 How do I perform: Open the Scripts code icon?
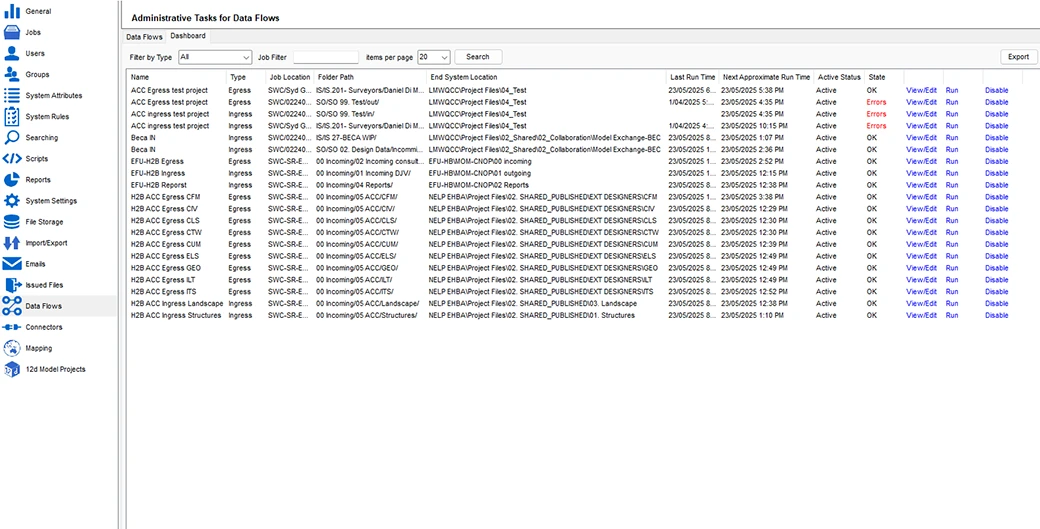point(12,158)
